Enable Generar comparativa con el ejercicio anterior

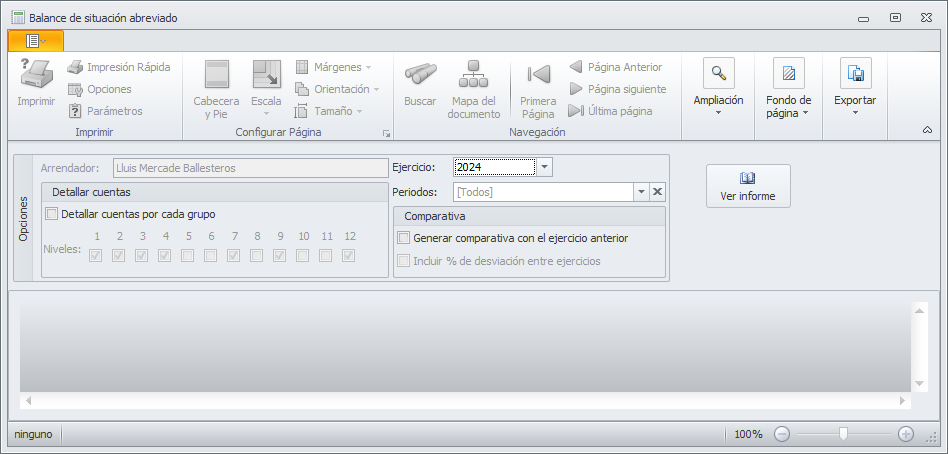[x=403, y=238]
